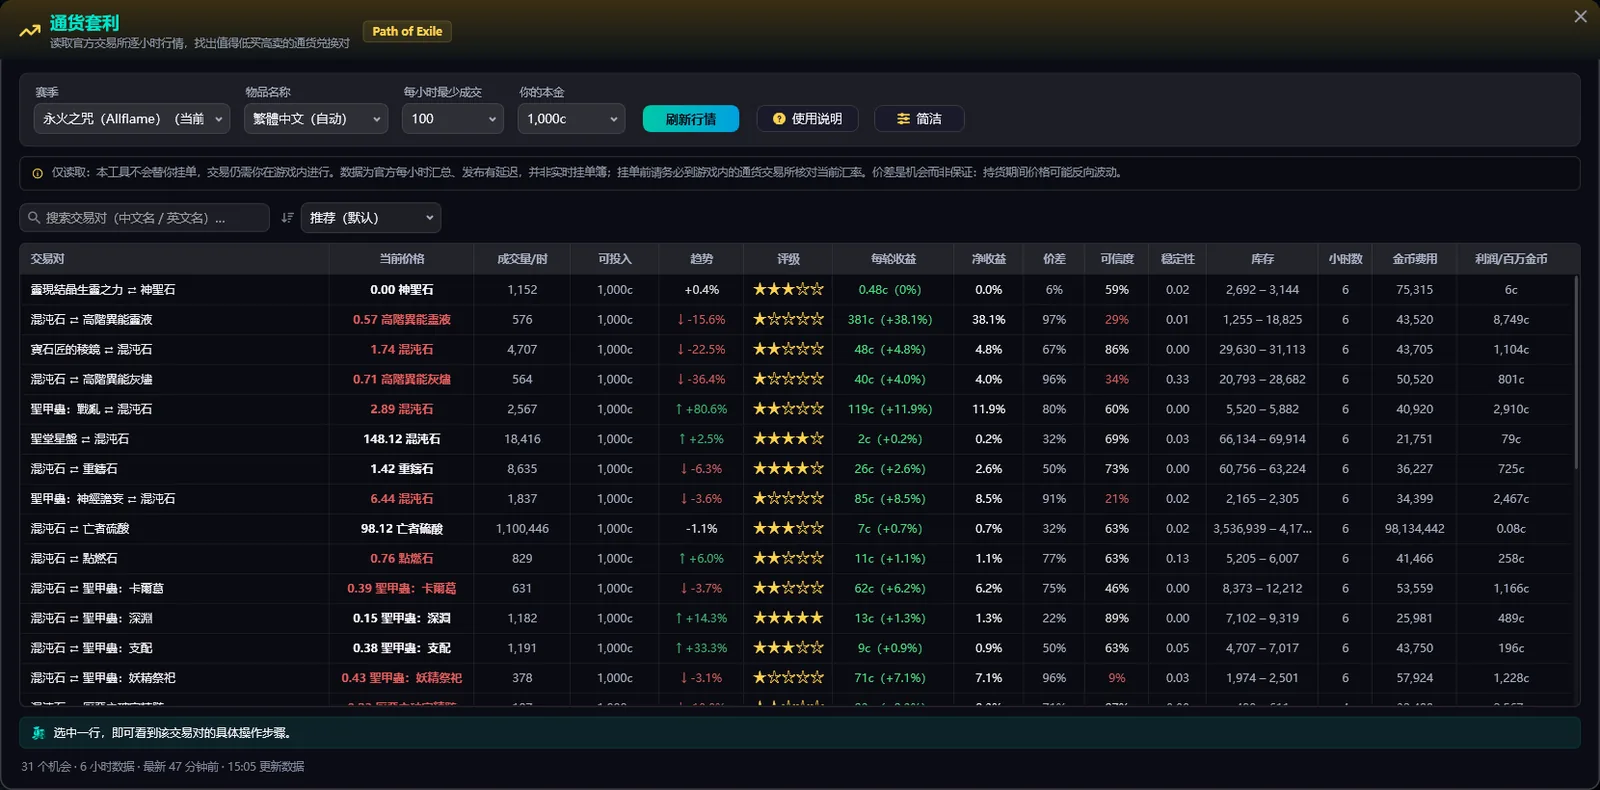Click the 刷新行情 refresh button
The height and width of the screenshot is (790, 1600).
tap(691, 119)
